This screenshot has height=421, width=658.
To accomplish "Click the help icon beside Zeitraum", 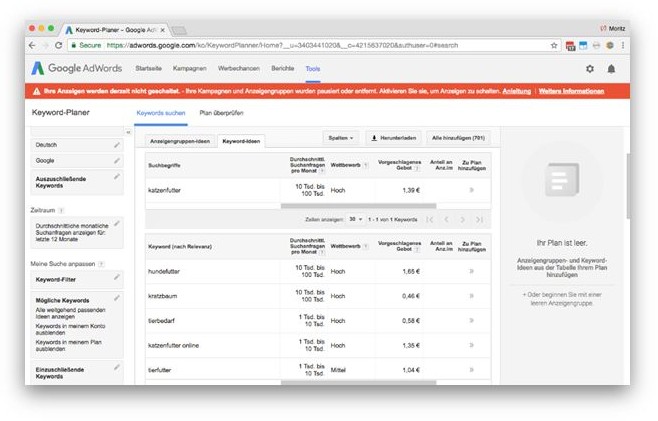I will 61,211.
